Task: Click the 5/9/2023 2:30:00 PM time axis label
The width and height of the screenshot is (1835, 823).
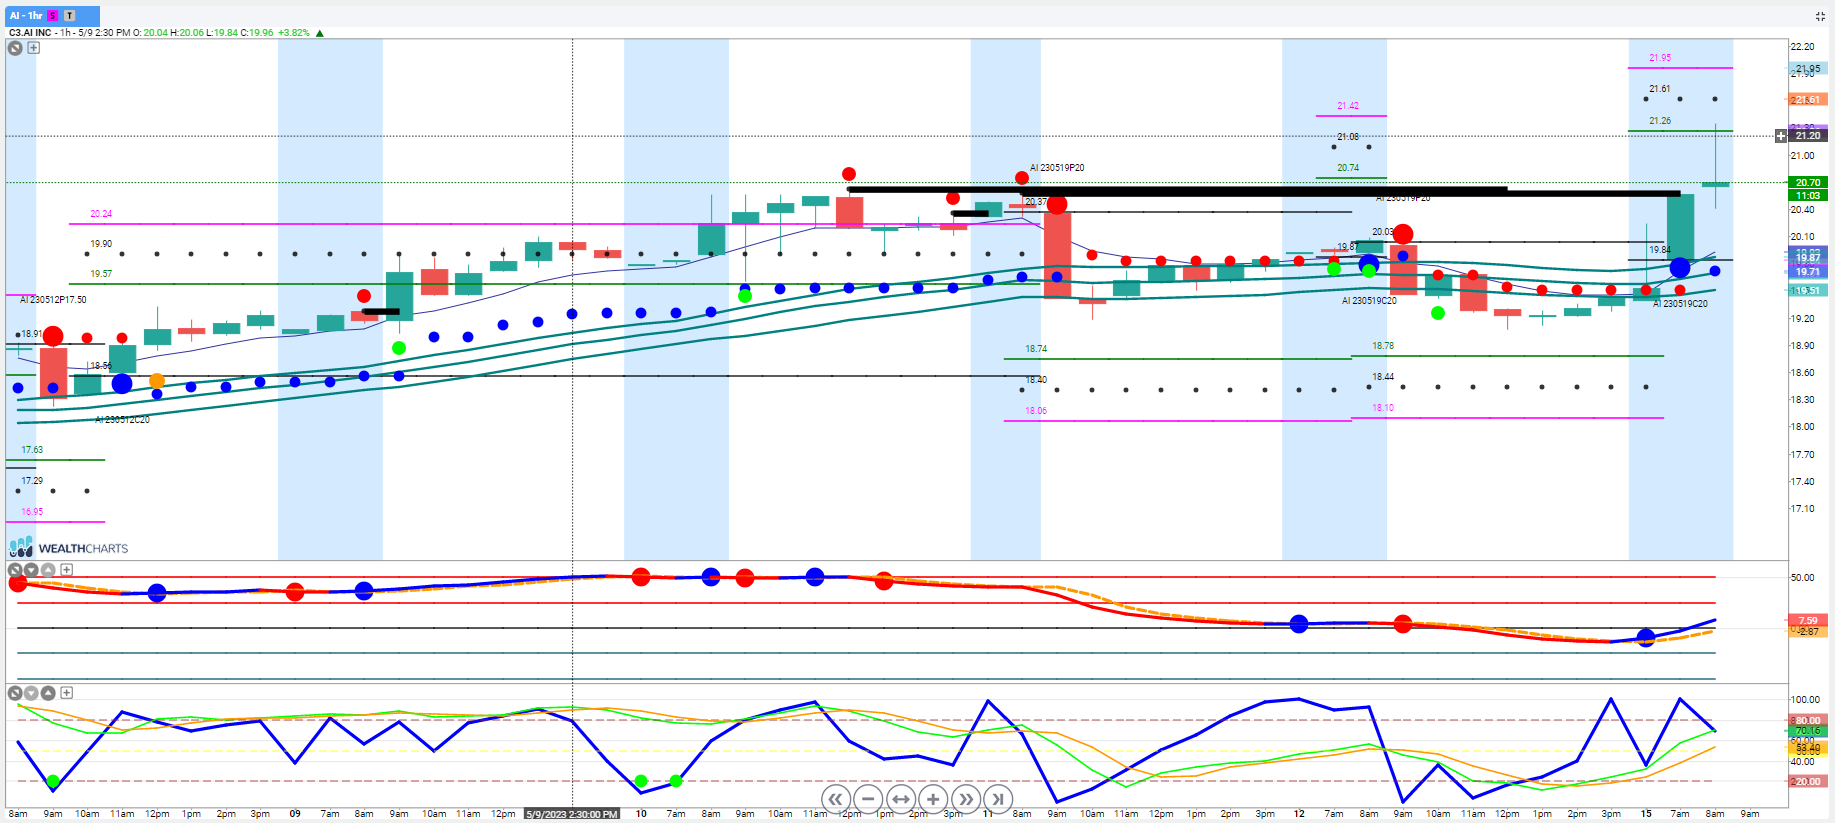Action: [572, 814]
